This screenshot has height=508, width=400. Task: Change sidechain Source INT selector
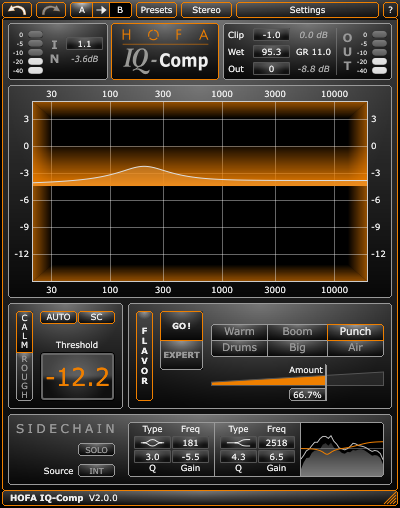[x=96, y=471]
